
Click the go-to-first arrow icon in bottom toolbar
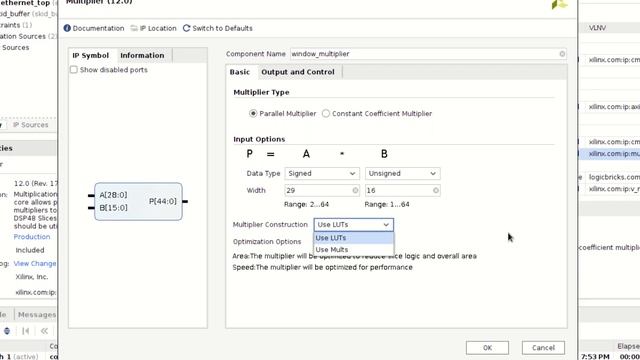tap(26, 331)
